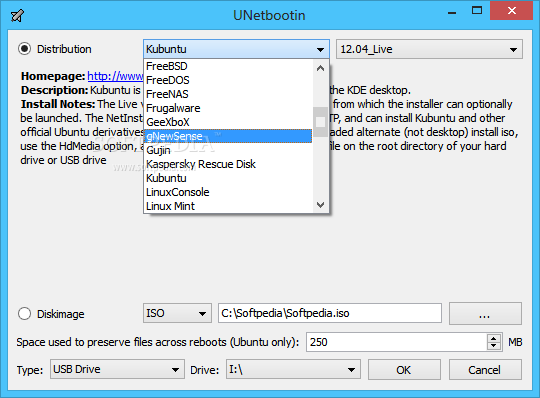Image resolution: width=540 pixels, height=398 pixels.
Task: Choose gNewSense from the distribution list
Action: (x=228, y=136)
